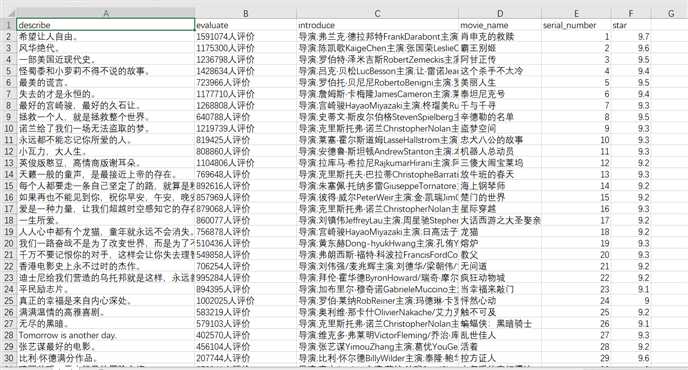Select the movie name '疯狂动物城'

point(500,278)
